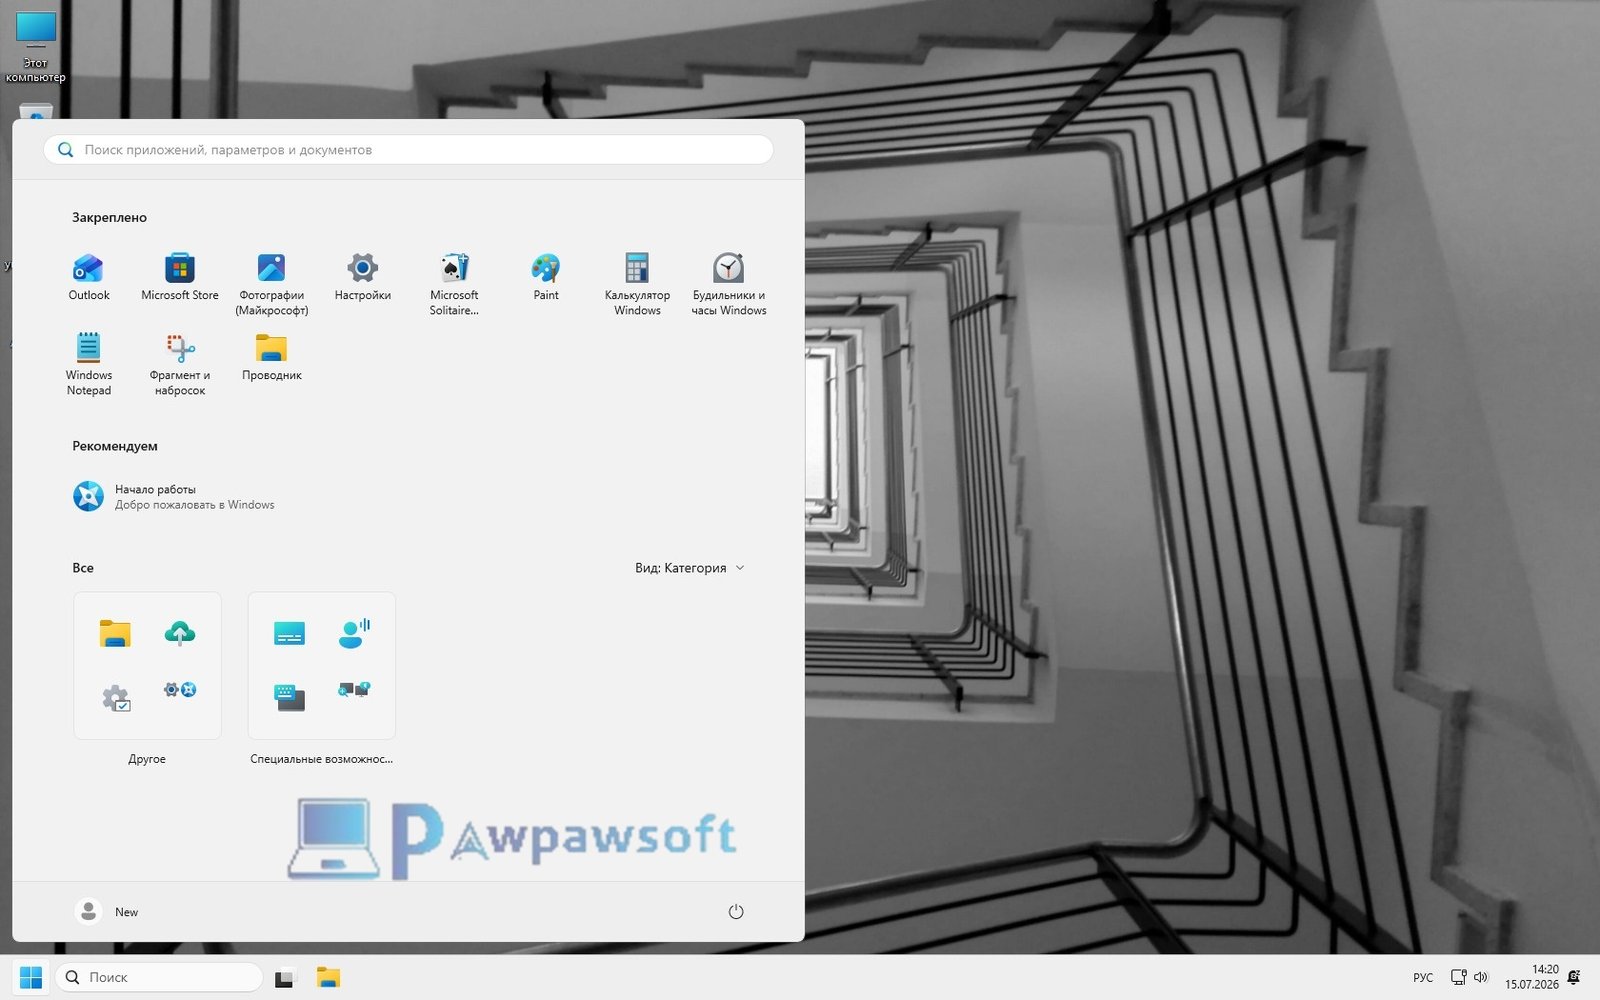Launch Microsoft Store from pinned apps
Screen dimensions: 1600x1000
coord(180,277)
